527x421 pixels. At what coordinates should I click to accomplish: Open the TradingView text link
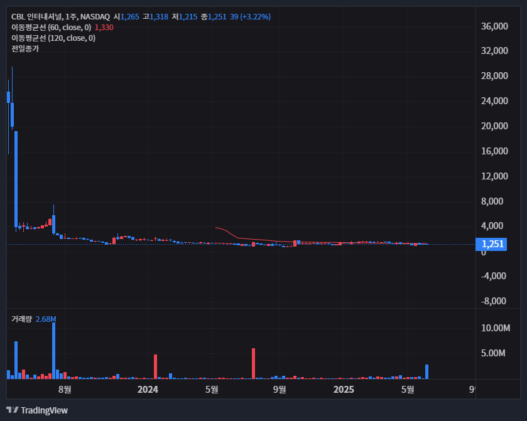coord(44,410)
